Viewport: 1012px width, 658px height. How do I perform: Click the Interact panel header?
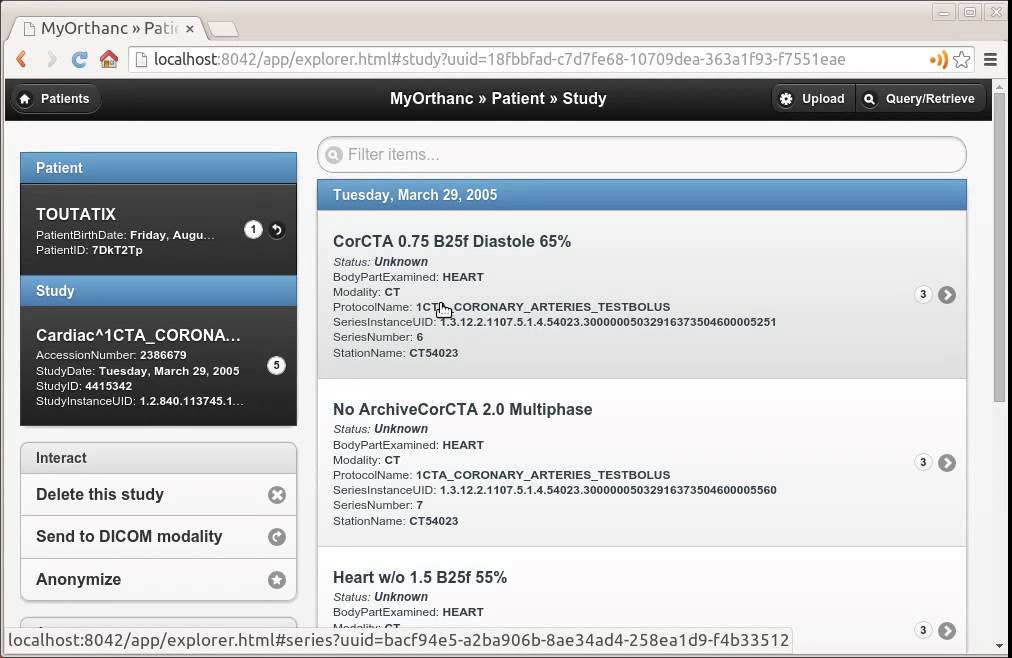159,458
